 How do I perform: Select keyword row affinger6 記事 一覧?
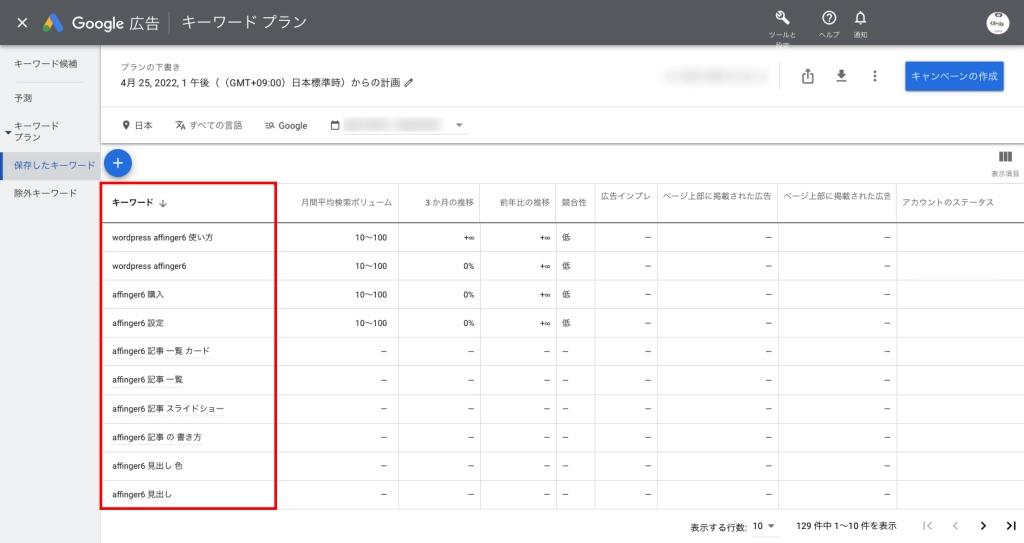point(147,380)
